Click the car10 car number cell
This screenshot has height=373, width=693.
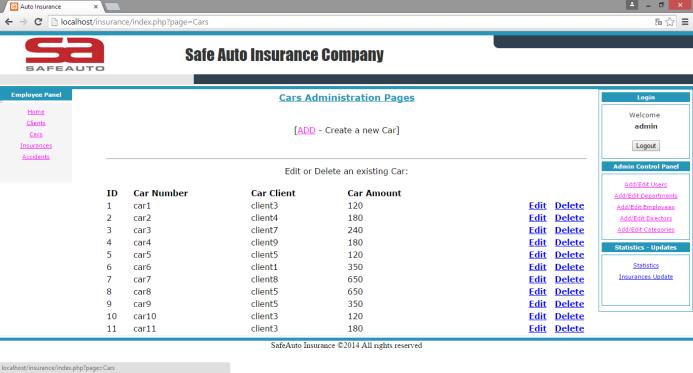click(145, 316)
